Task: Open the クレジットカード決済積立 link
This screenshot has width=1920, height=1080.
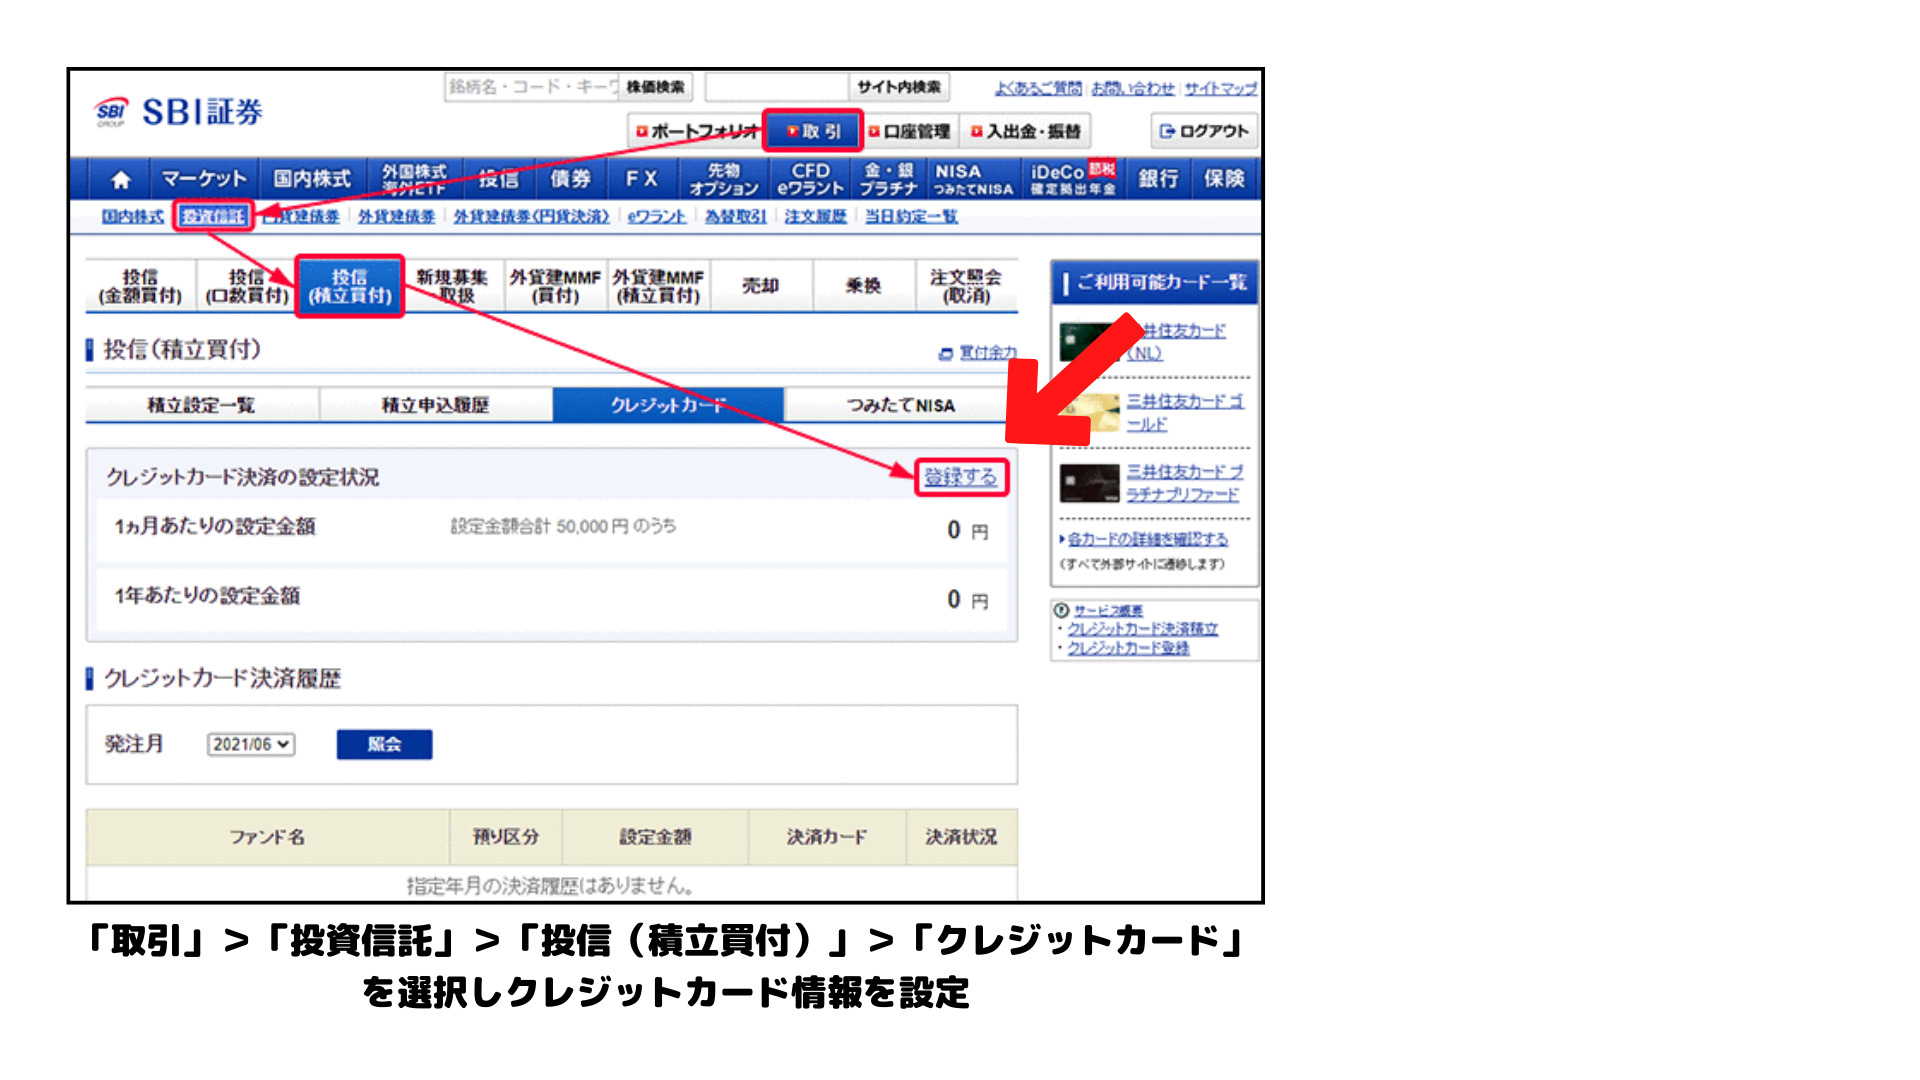Action: (x=1143, y=629)
